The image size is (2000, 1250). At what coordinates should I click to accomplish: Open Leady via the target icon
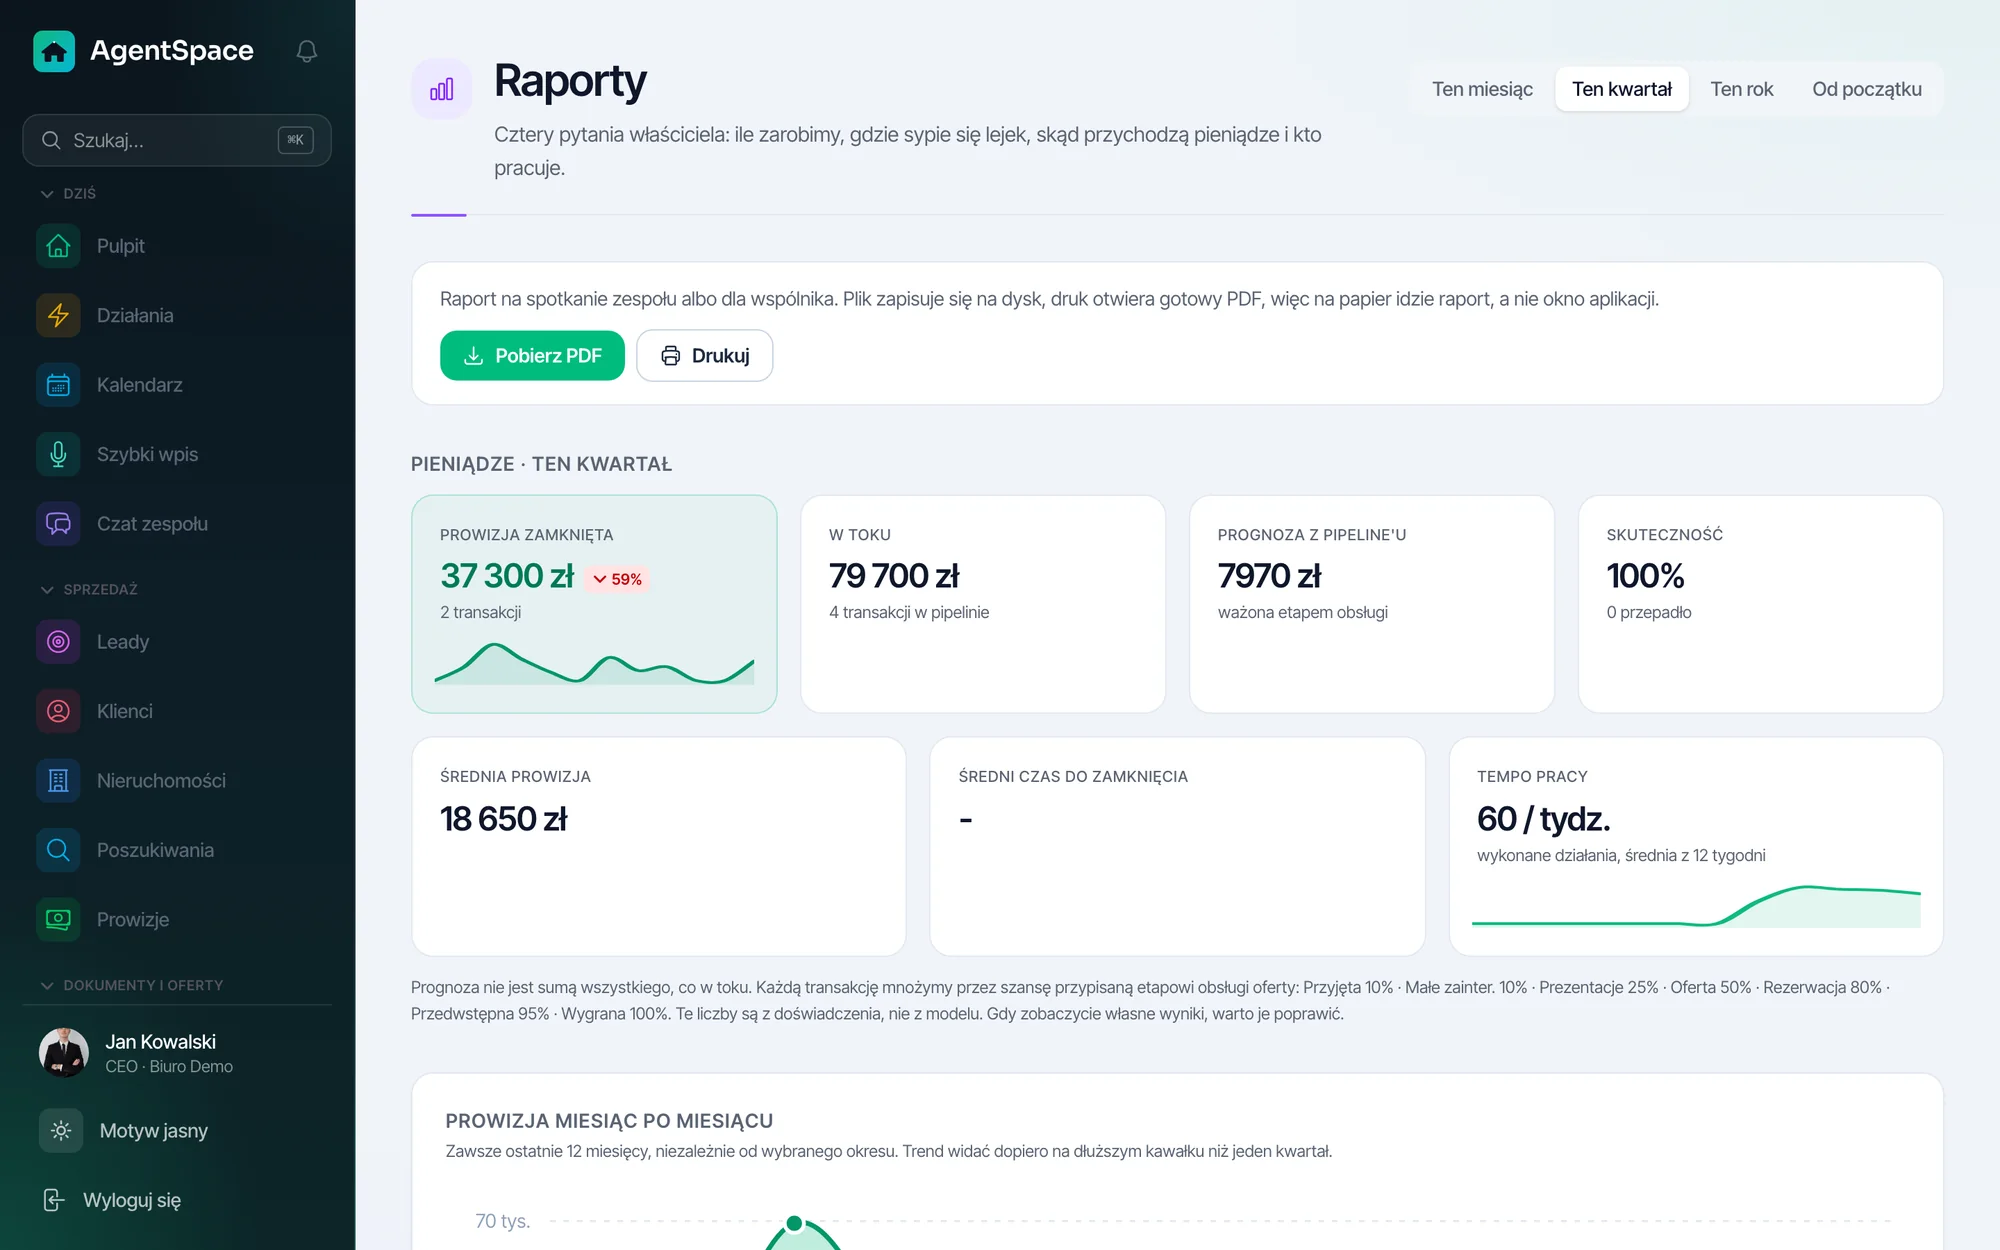click(x=58, y=642)
